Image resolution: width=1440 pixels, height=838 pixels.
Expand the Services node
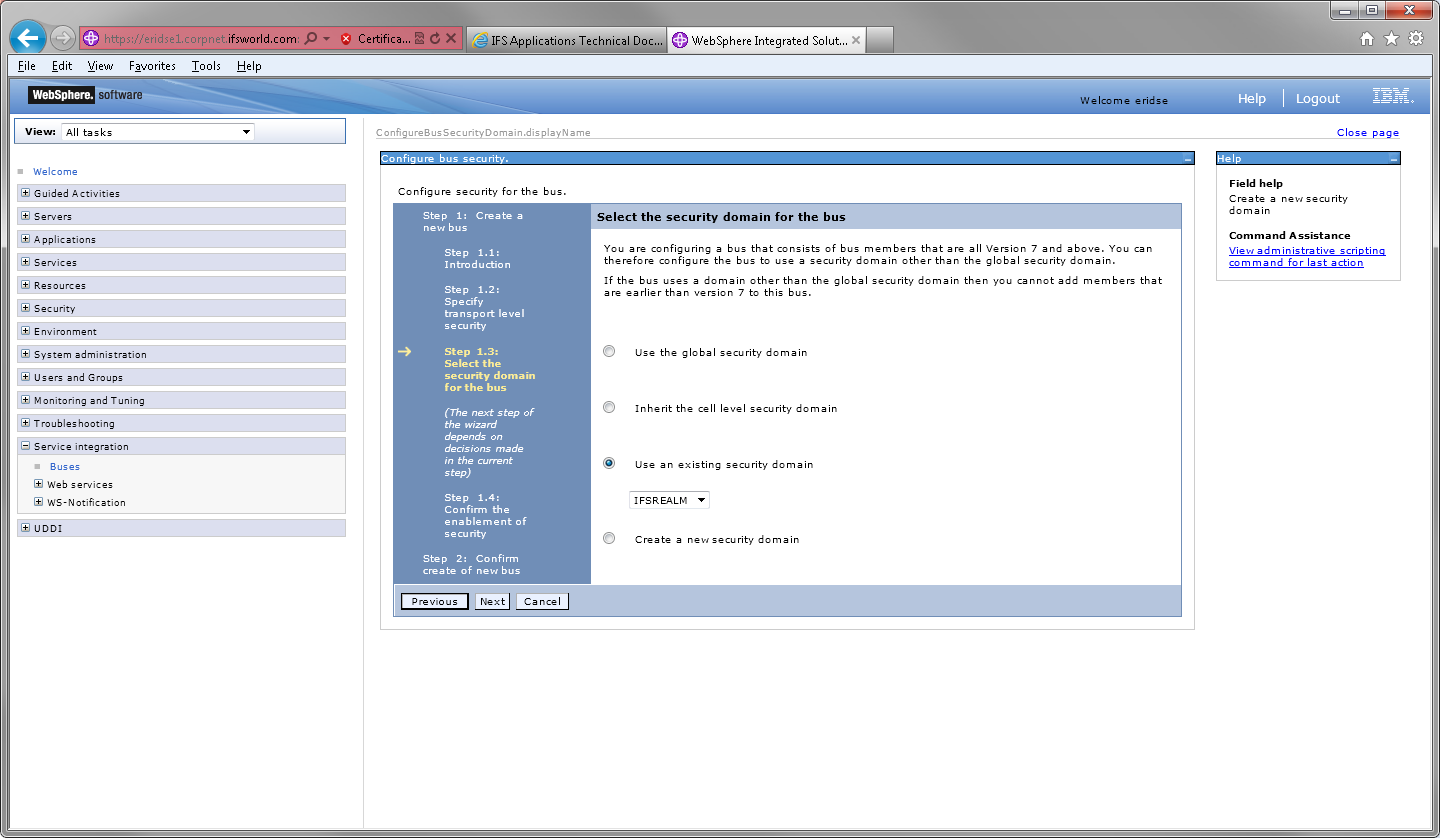pyautogui.click(x=26, y=262)
